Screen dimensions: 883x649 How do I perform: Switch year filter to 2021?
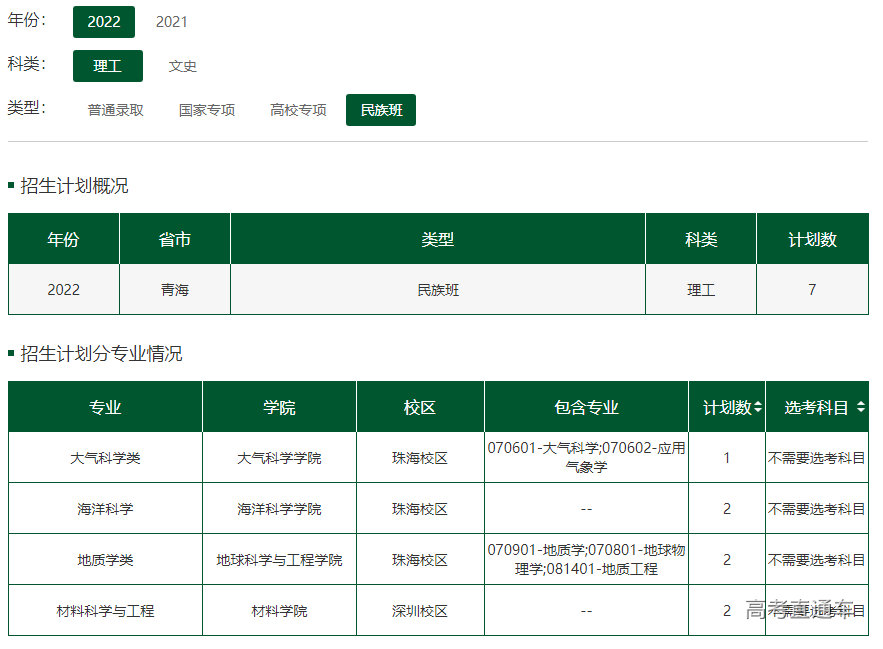[x=171, y=22]
